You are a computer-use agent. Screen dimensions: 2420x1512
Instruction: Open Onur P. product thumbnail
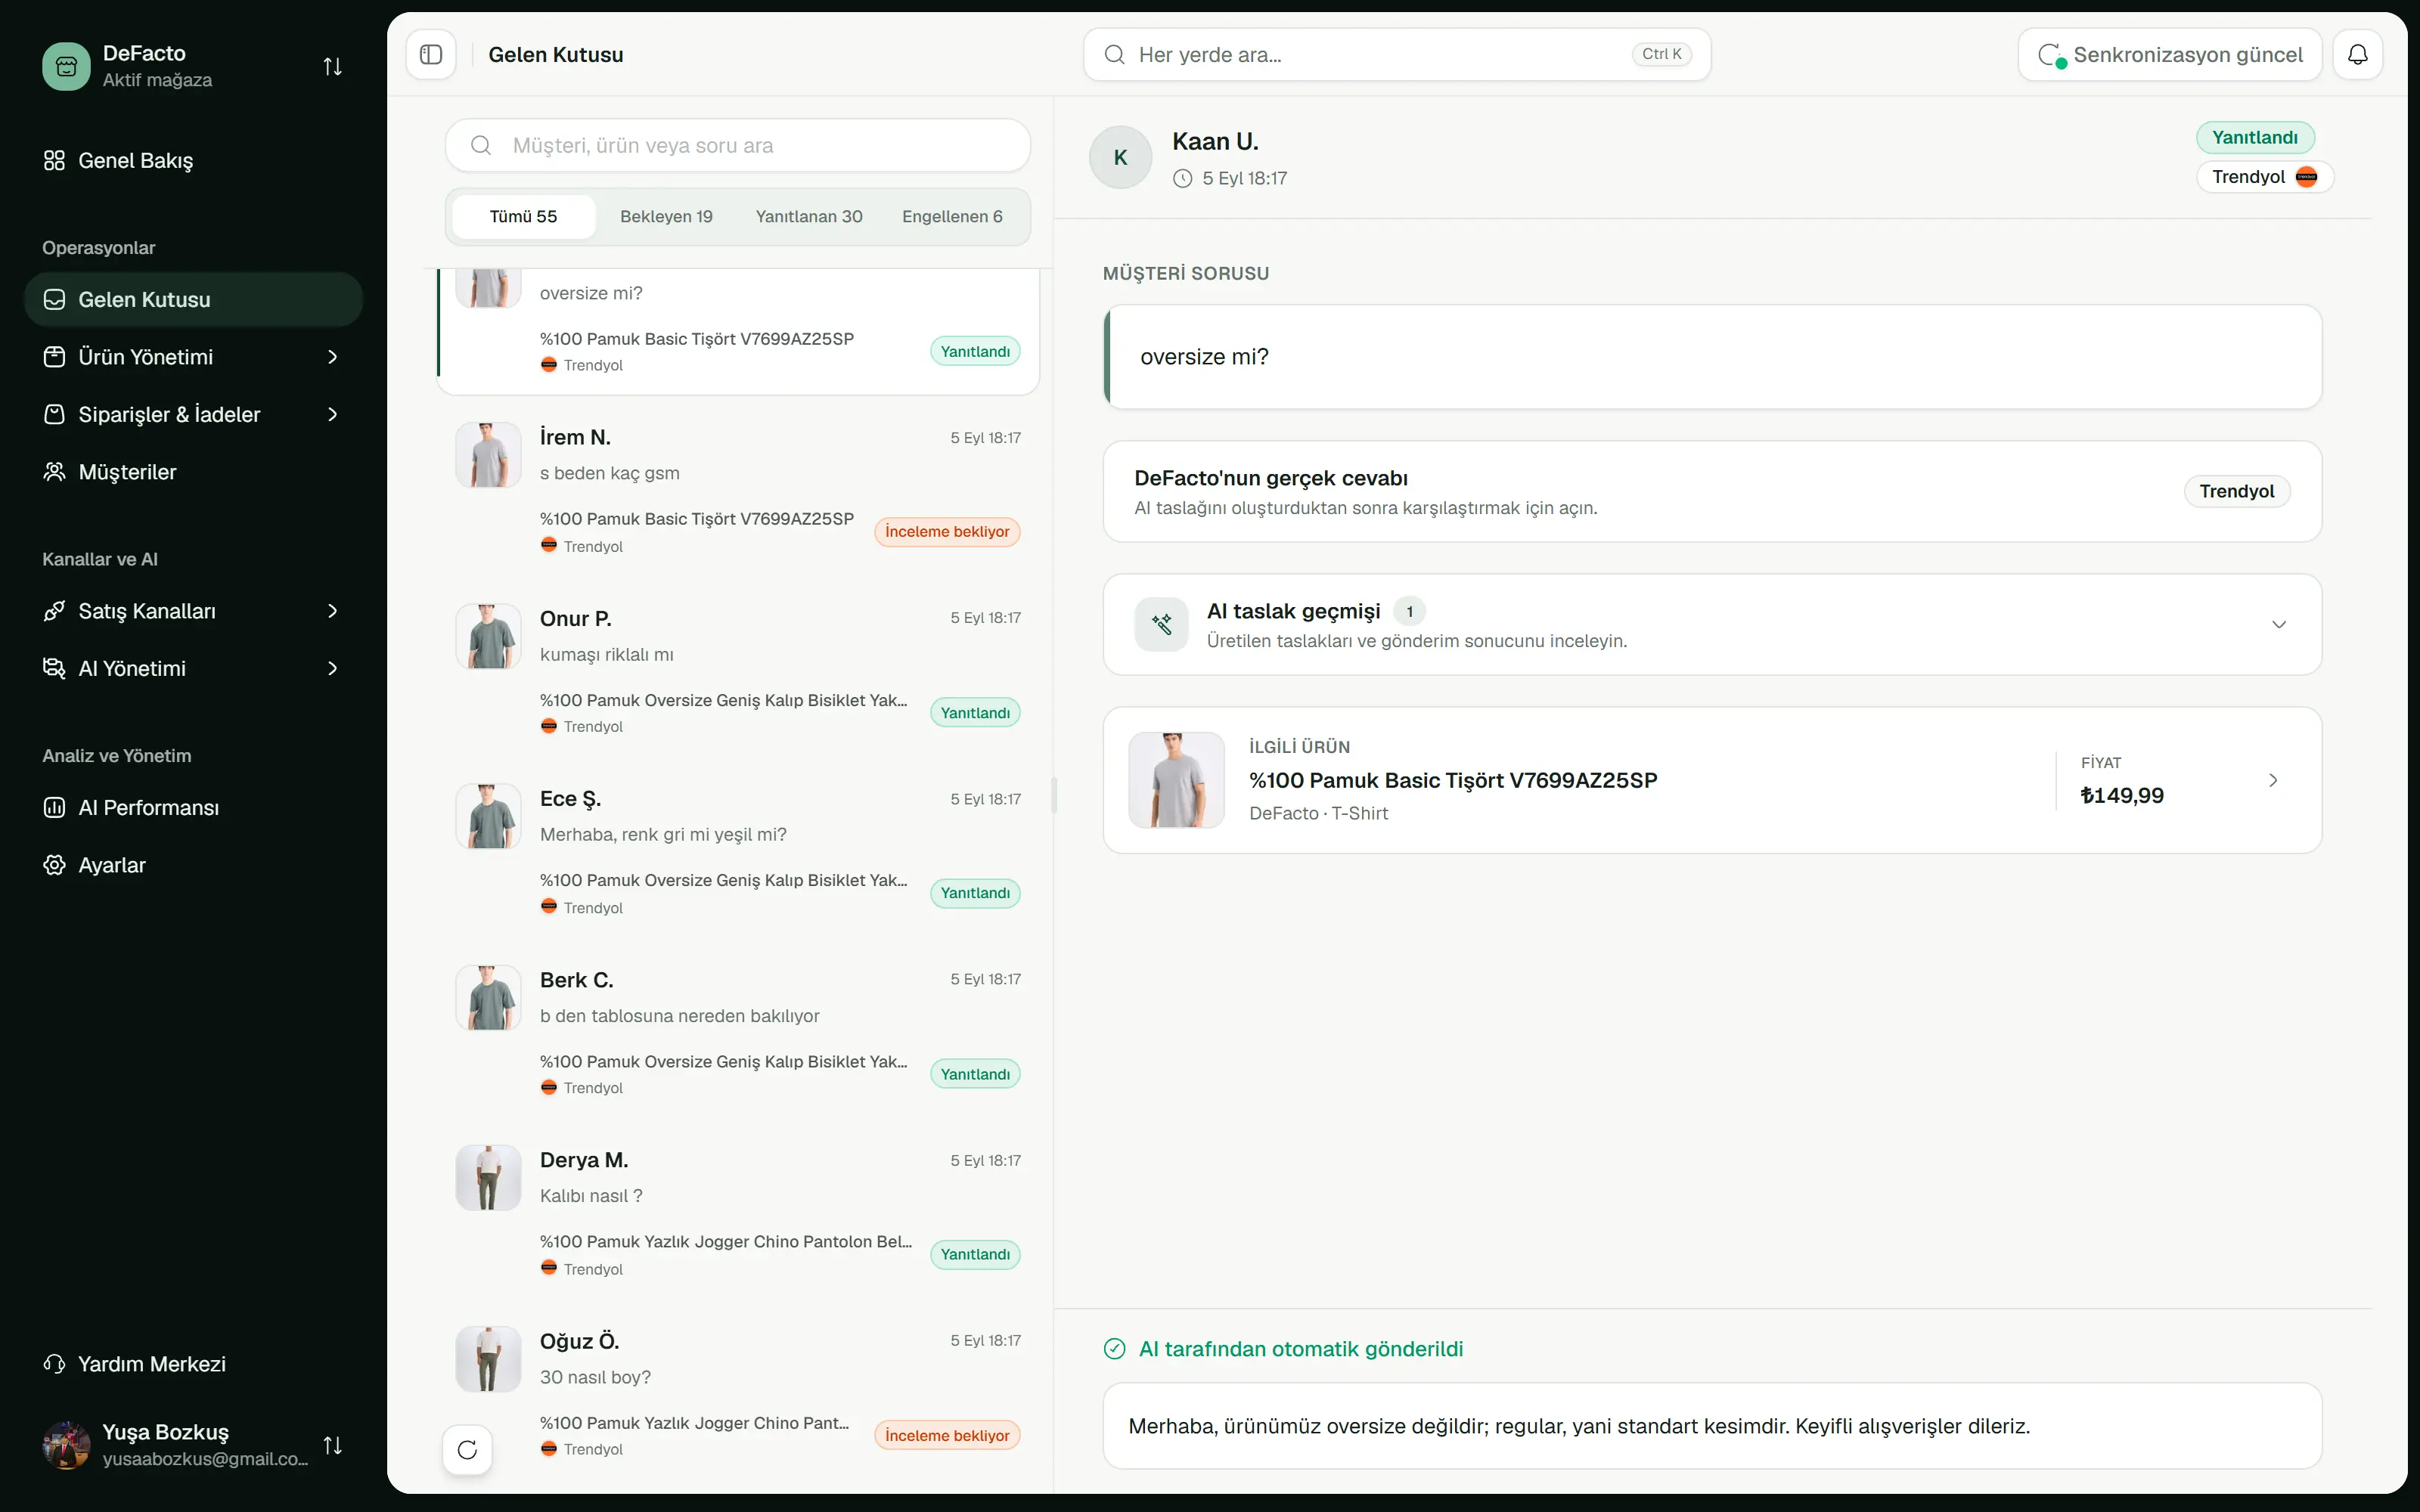488,636
